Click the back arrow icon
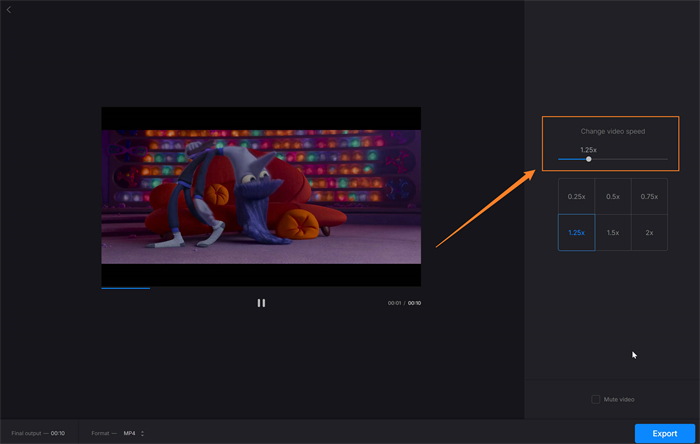The image size is (700, 444). pos(8,9)
